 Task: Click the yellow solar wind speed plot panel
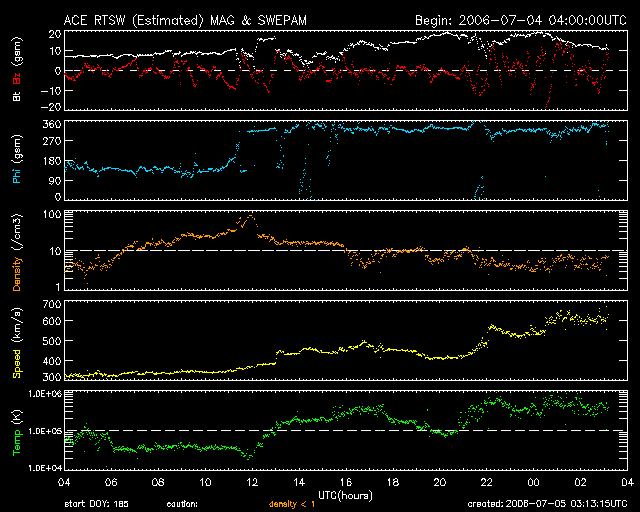pyautogui.click(x=346, y=340)
